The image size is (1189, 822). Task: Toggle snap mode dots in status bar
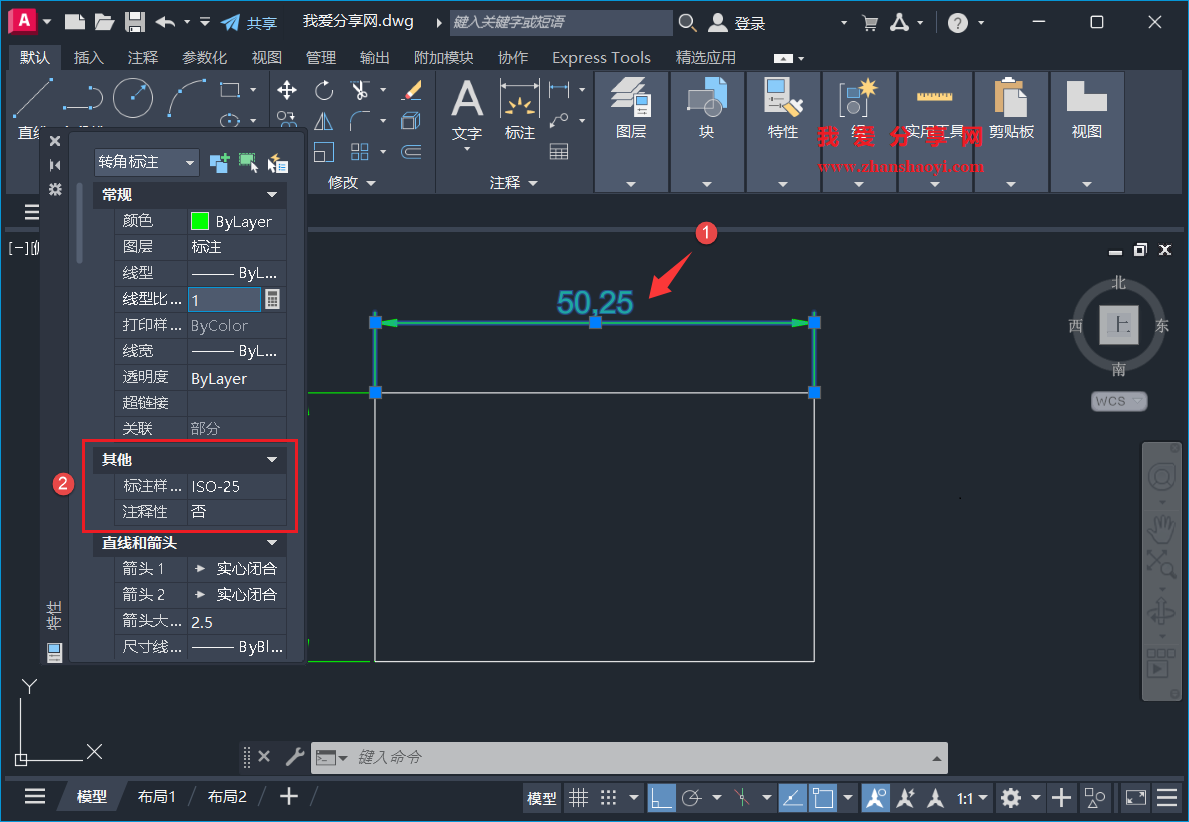pyautogui.click(x=608, y=797)
